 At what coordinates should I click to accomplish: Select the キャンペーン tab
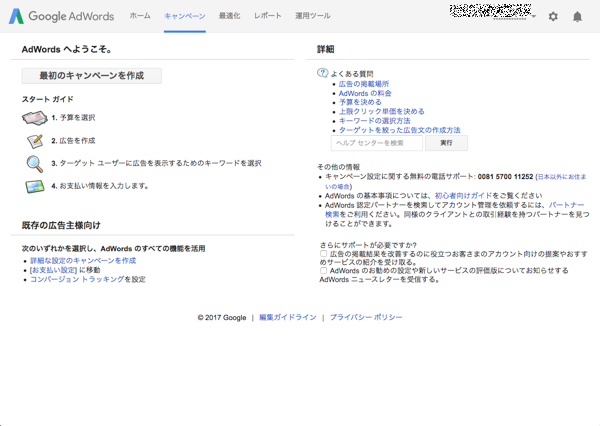pyautogui.click(x=185, y=16)
